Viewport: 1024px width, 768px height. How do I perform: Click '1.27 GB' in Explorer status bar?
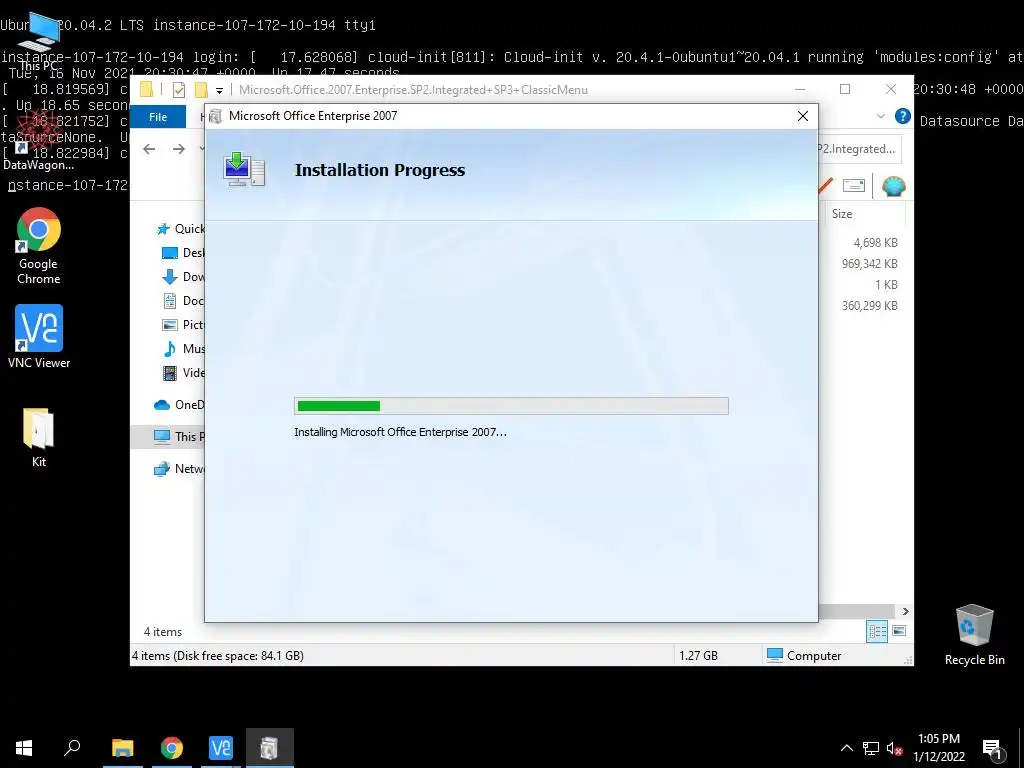(x=698, y=656)
